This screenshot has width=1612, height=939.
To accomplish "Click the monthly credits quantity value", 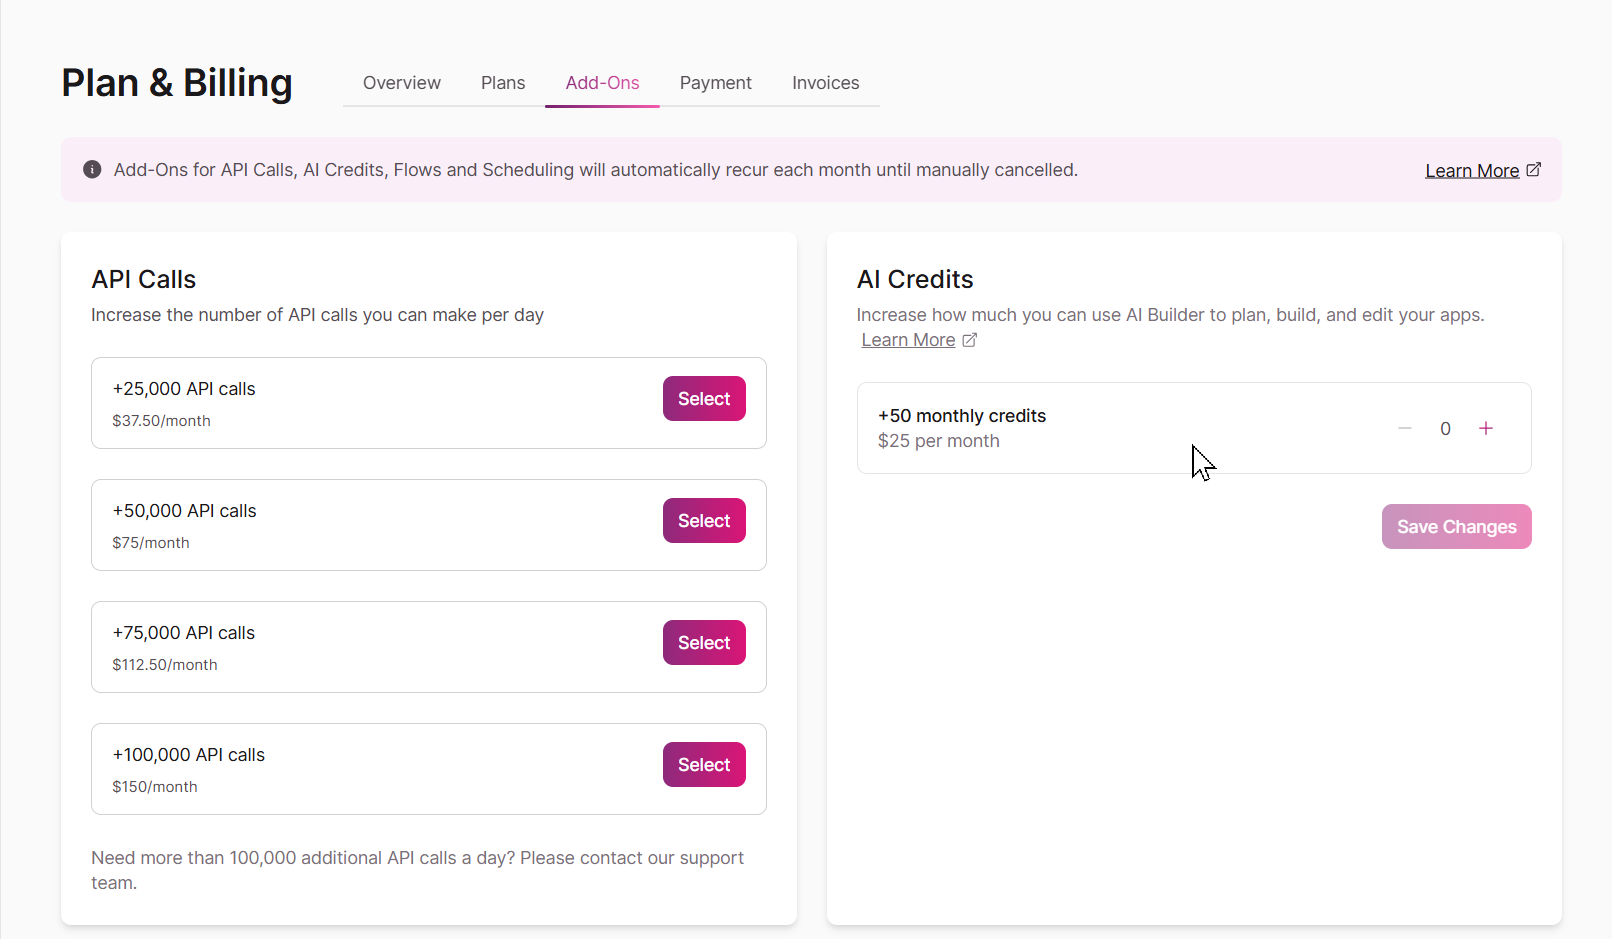I will coord(1445,429).
